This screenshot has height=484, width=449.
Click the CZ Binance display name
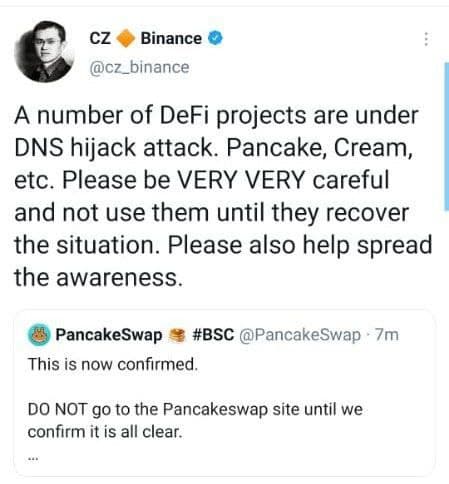pos(156,38)
